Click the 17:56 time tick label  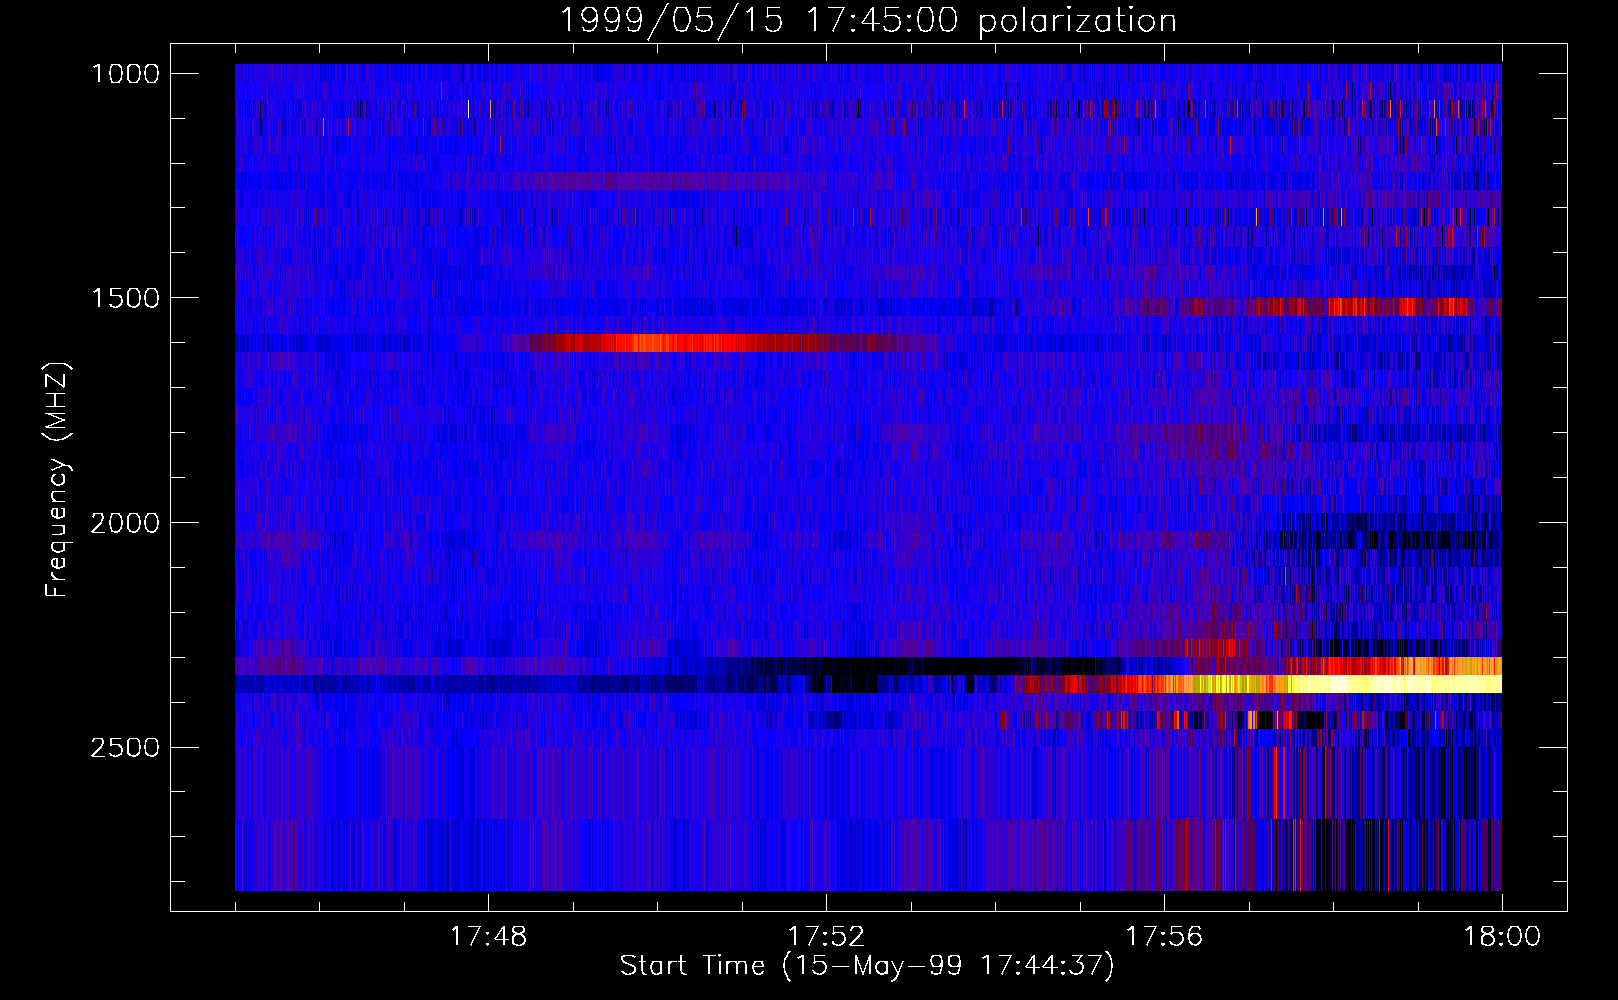(1164, 937)
